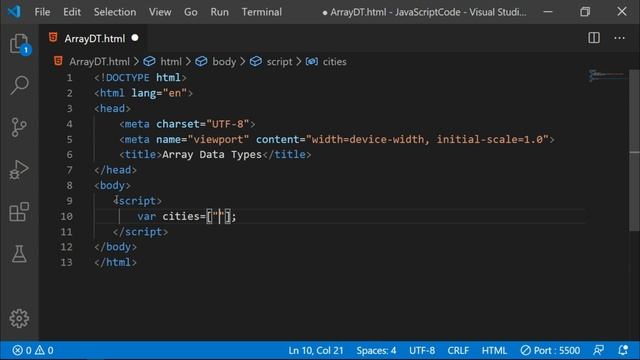Click the code minimap preview
The image size is (640, 360).
[607, 76]
